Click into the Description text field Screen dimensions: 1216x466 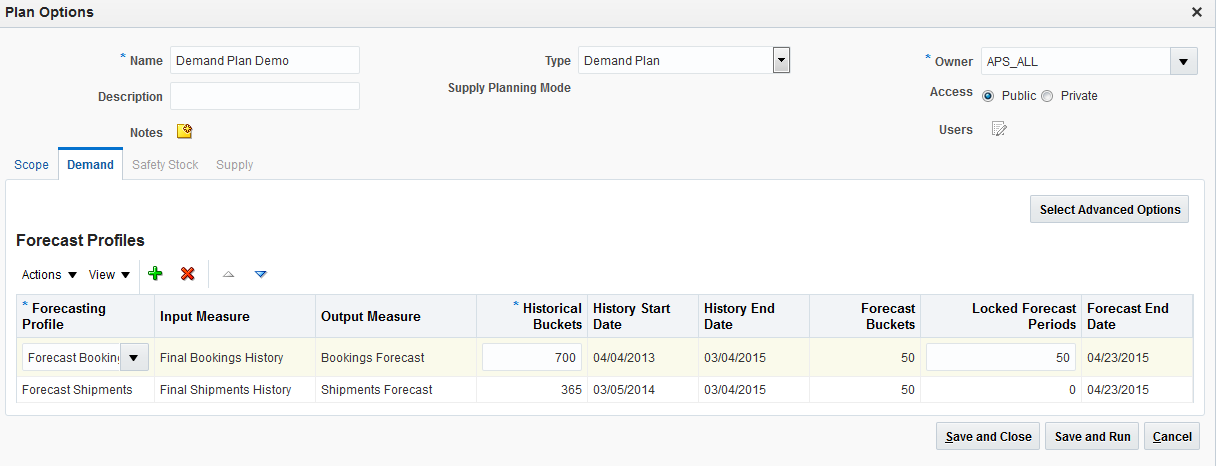click(x=265, y=96)
